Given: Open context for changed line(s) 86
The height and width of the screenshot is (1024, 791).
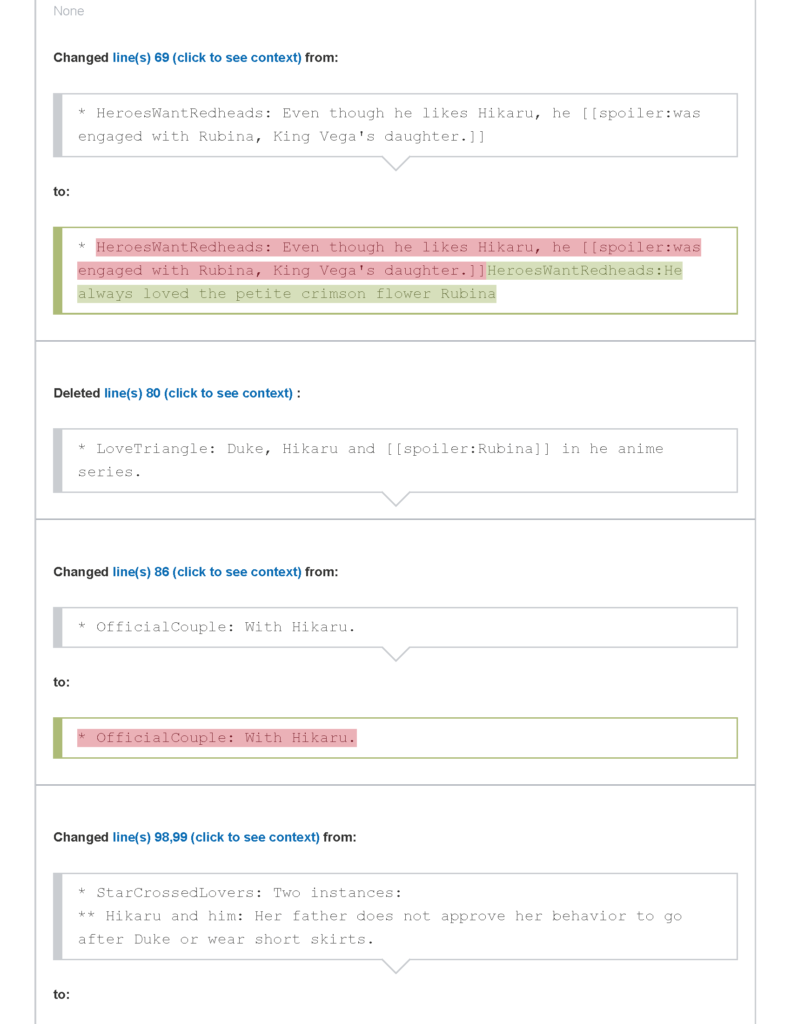Looking at the screenshot, I should [206, 572].
